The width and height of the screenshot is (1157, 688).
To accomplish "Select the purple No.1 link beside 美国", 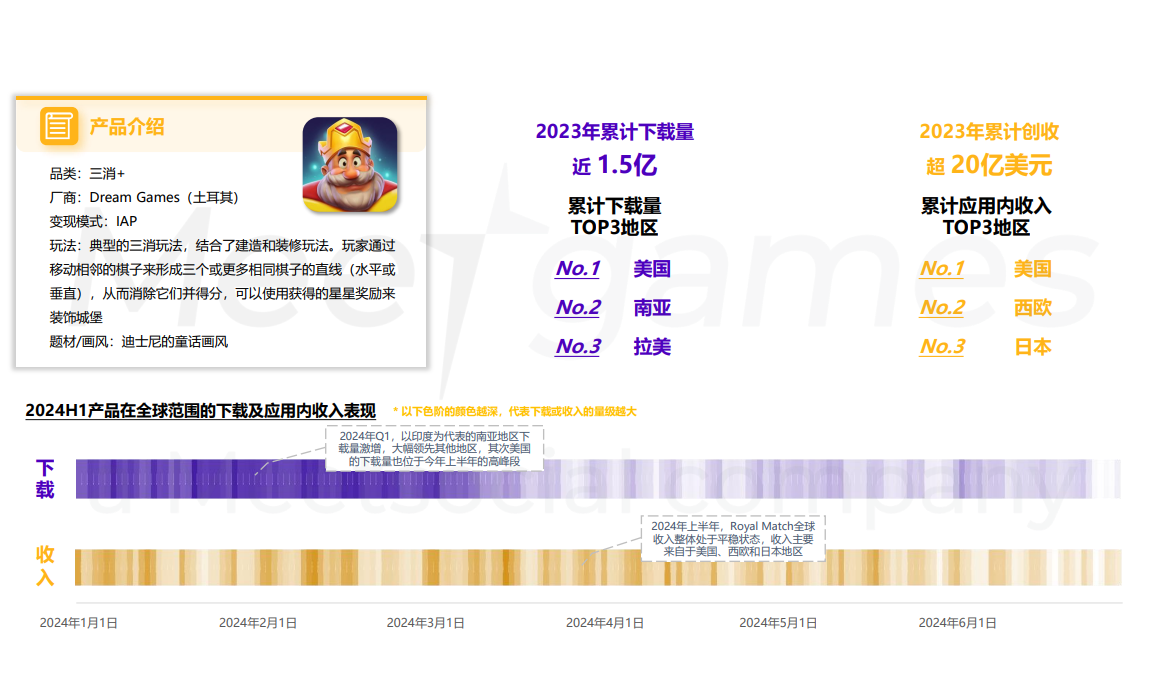I will pos(578,269).
